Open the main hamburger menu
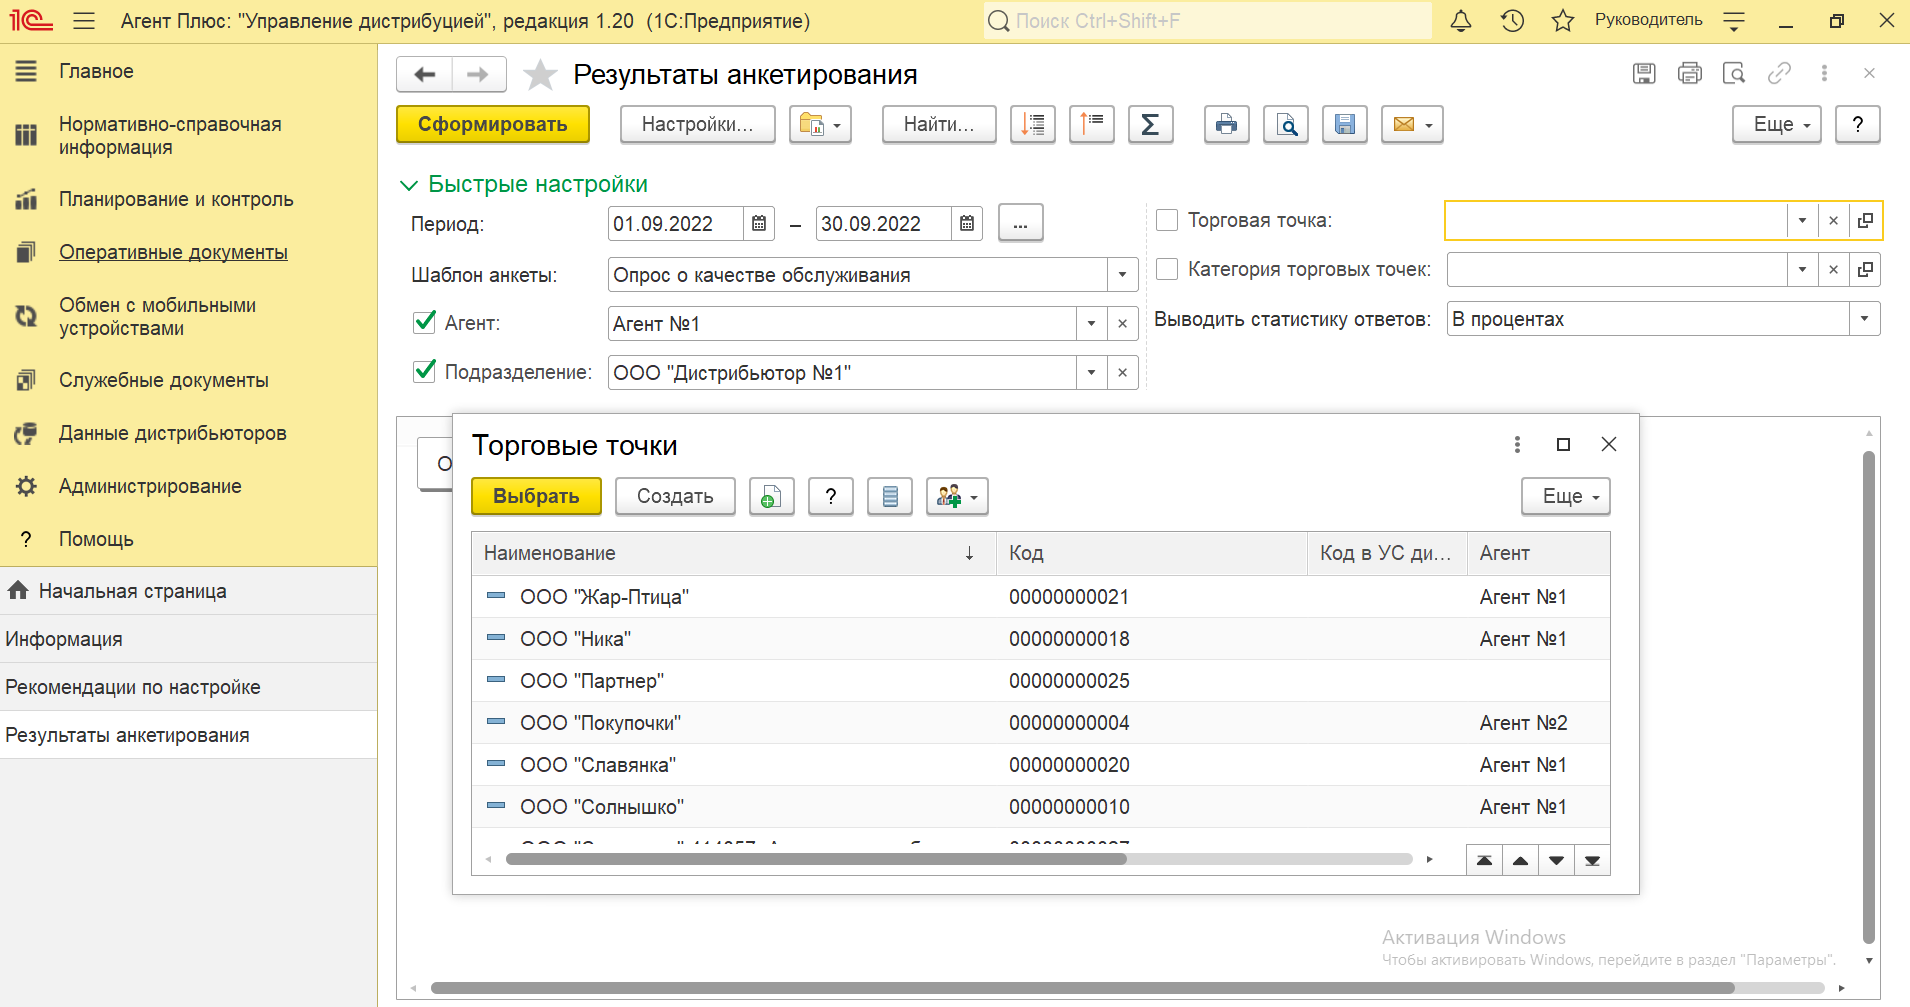 [x=84, y=21]
